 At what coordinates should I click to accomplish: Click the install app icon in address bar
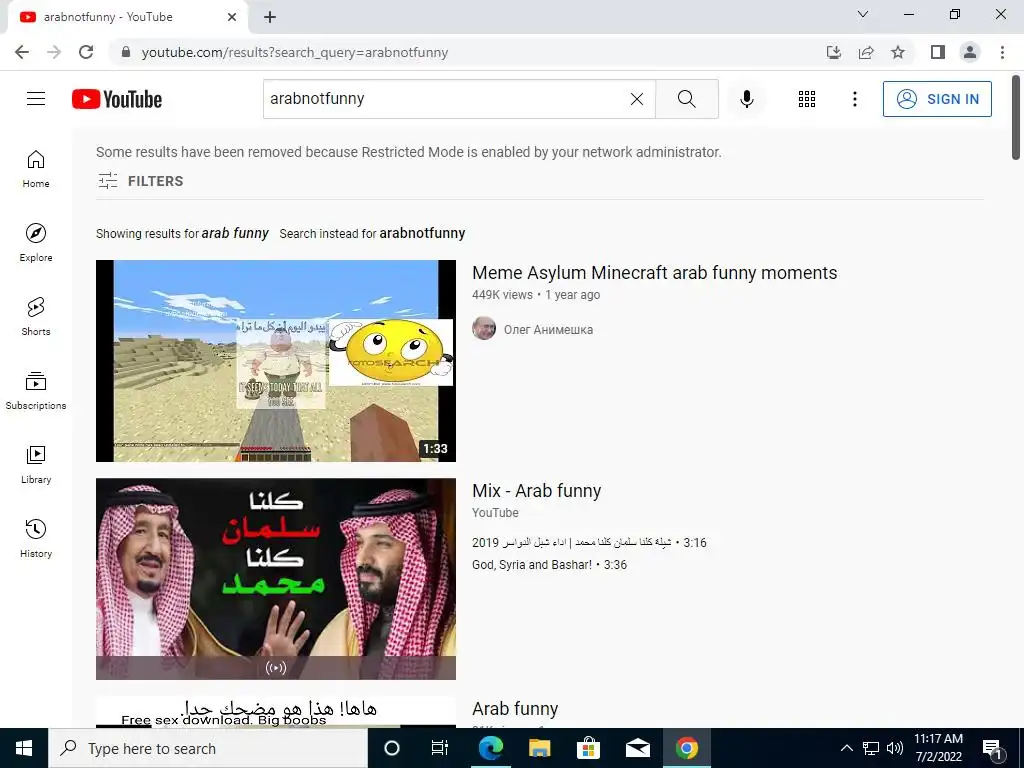tap(834, 52)
